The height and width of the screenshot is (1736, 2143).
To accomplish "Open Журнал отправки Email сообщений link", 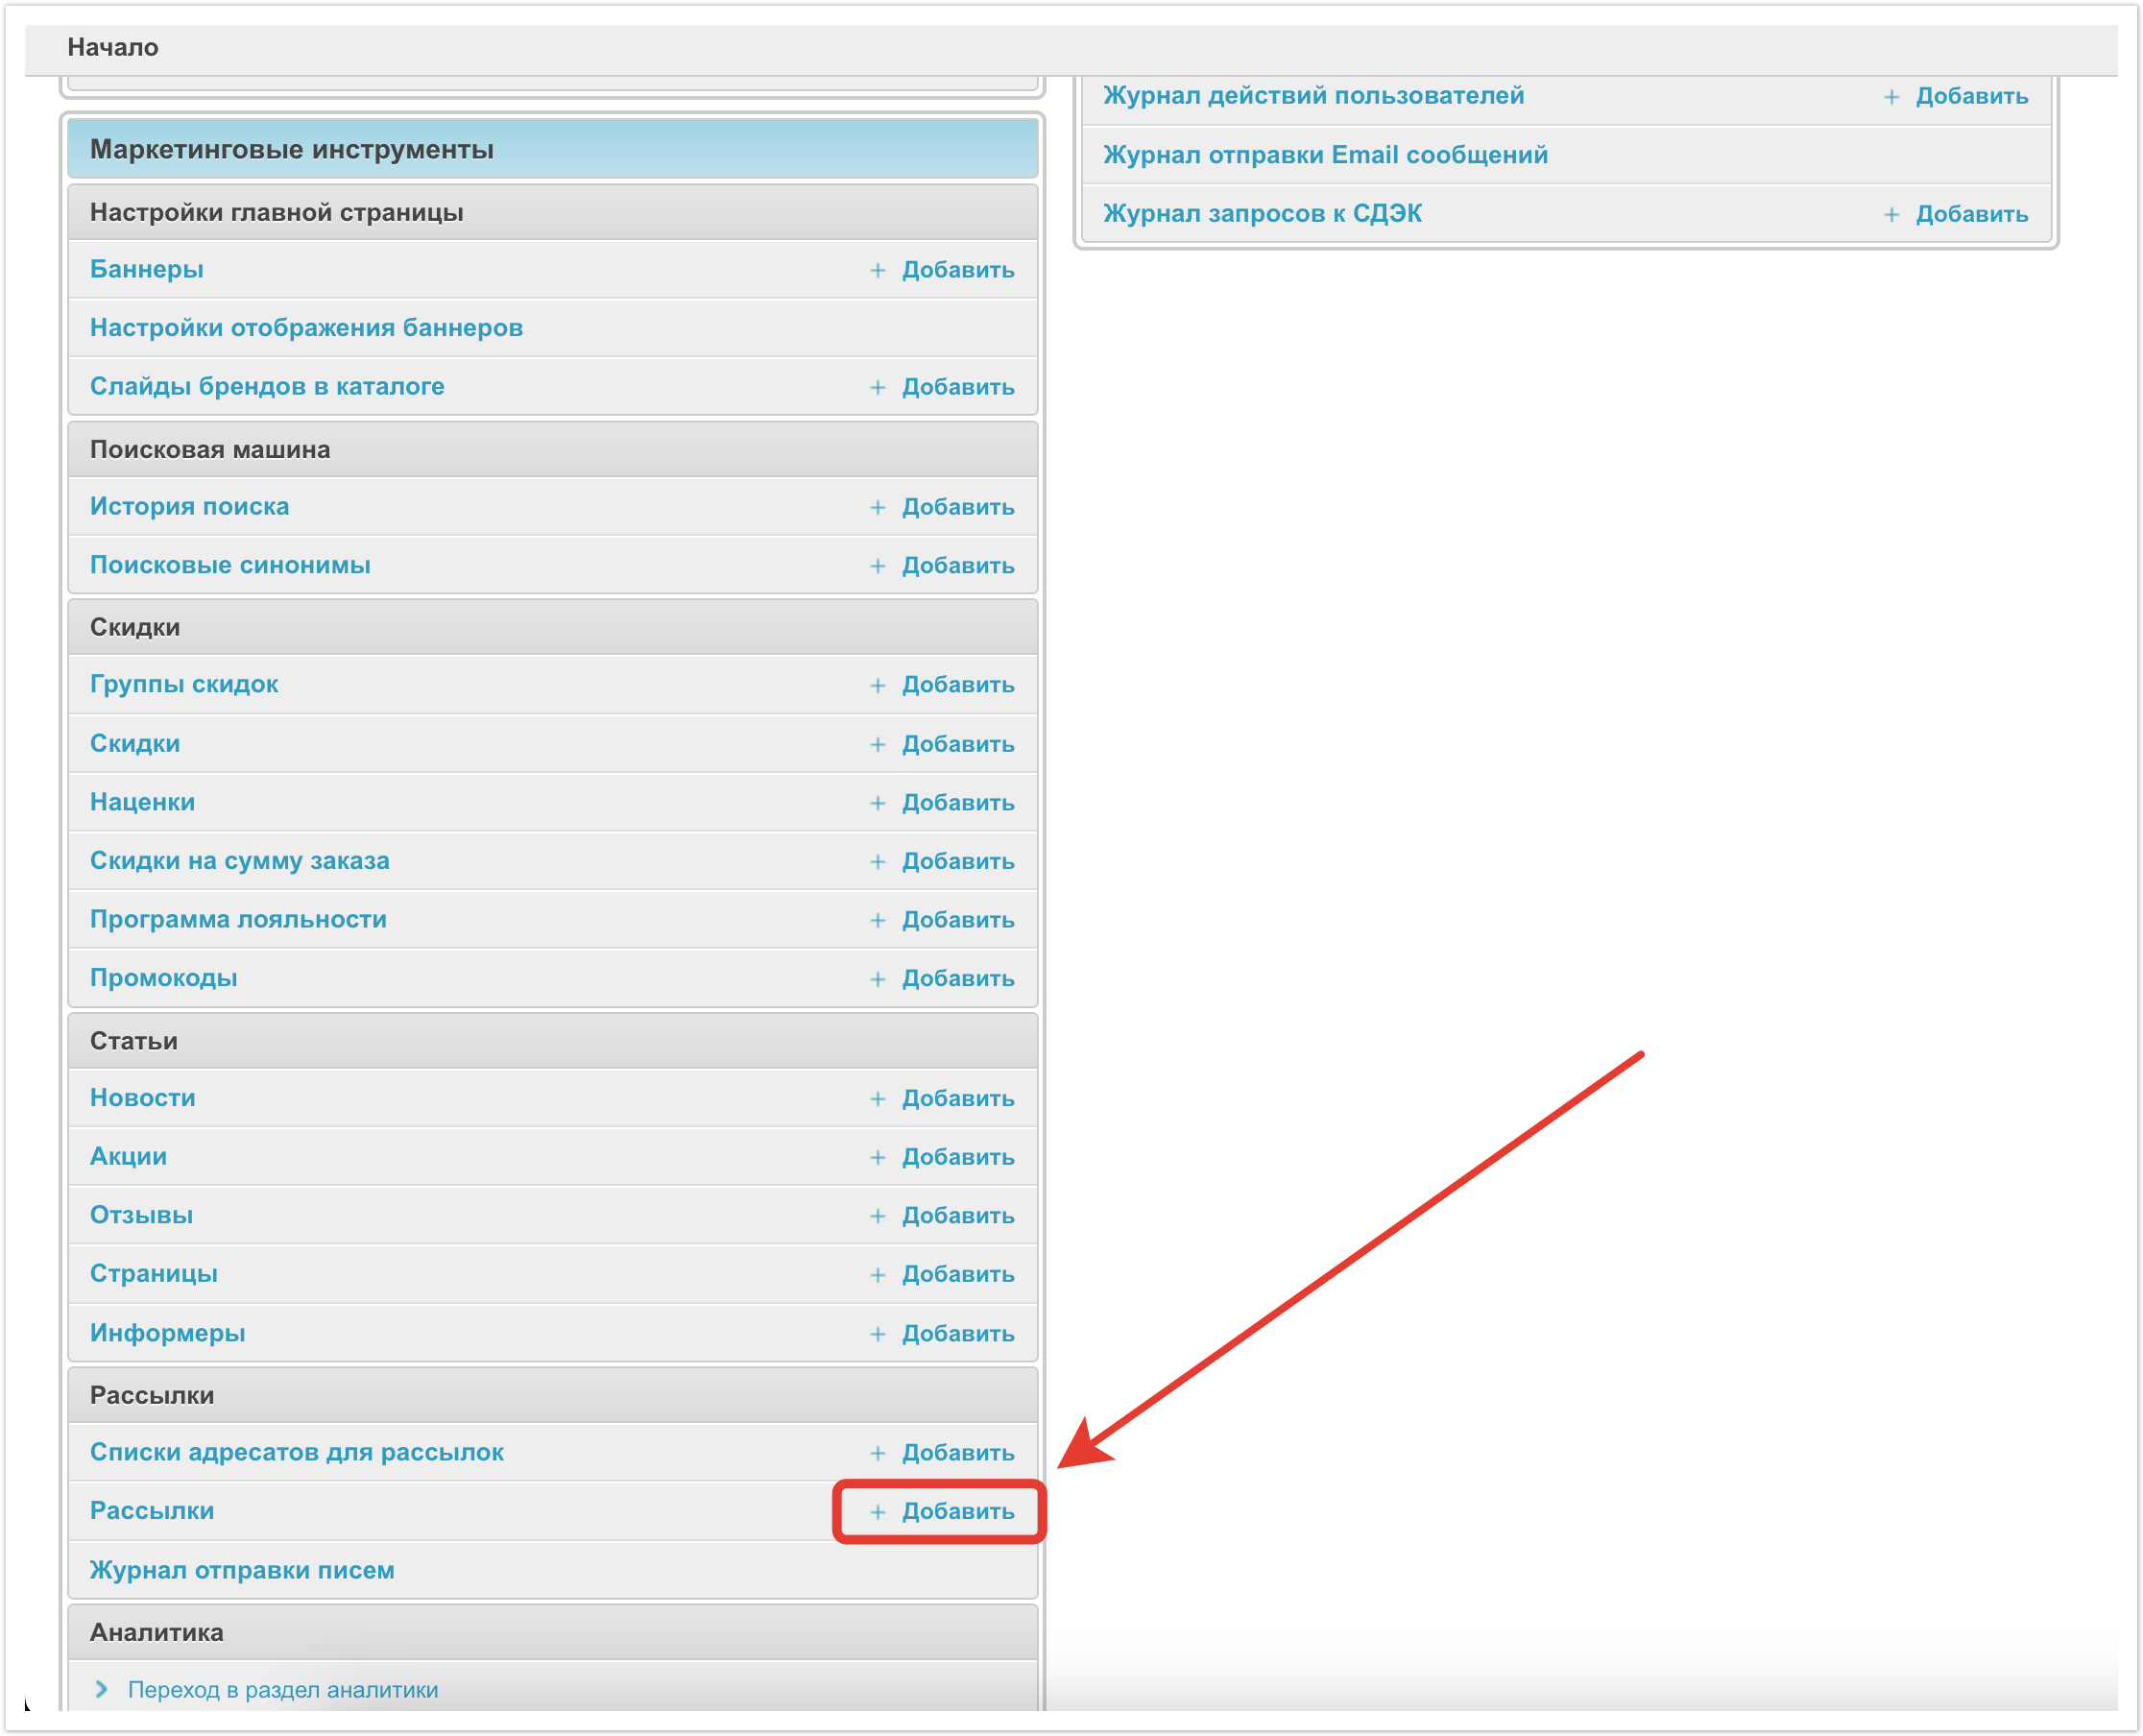I will pos(1325,155).
